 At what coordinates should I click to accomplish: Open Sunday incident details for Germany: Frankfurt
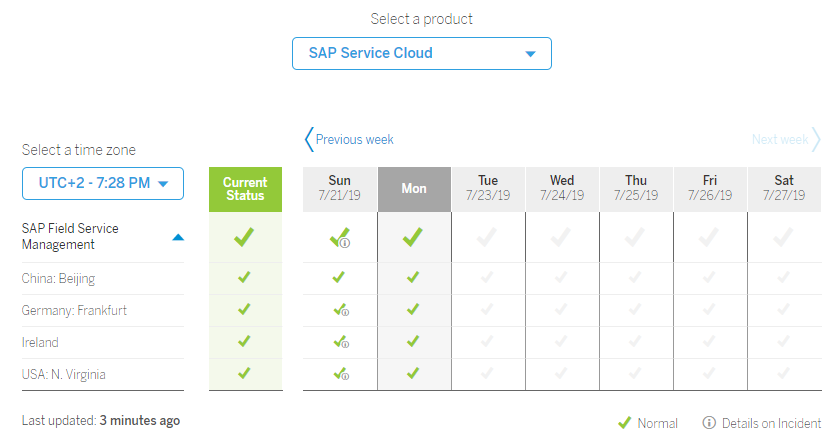click(345, 312)
